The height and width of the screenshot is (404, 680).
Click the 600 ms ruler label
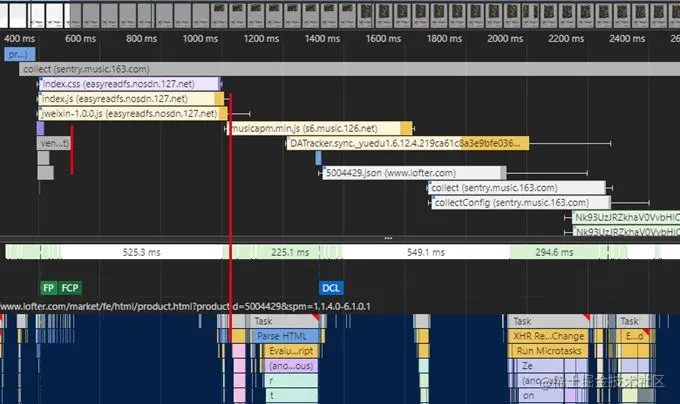tap(80, 39)
